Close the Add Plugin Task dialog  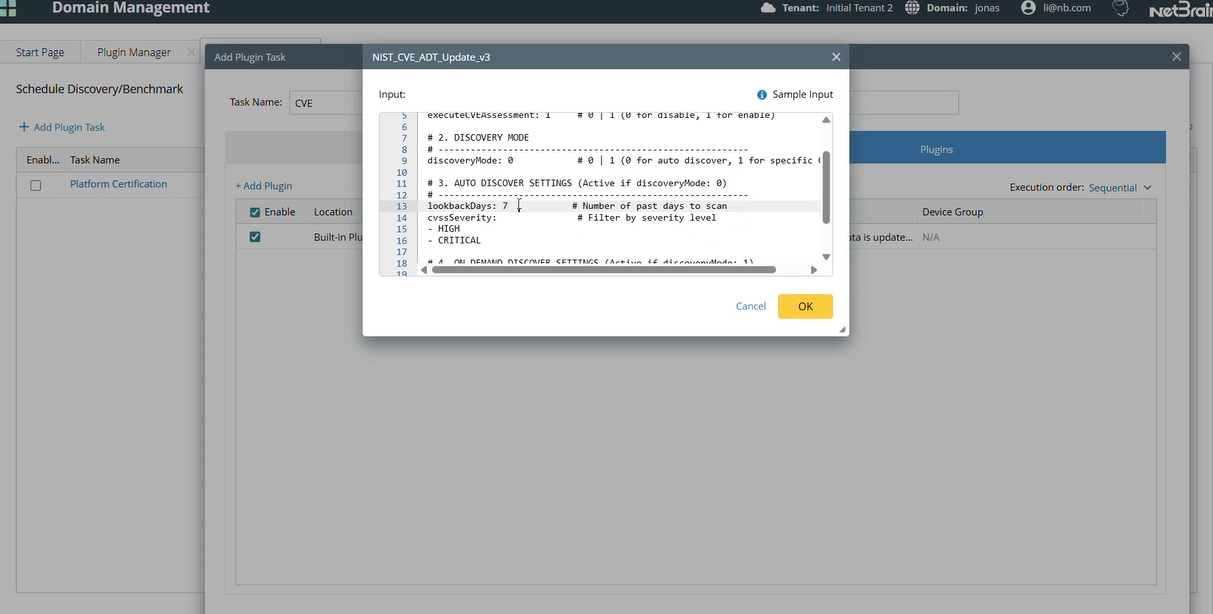(x=1176, y=57)
